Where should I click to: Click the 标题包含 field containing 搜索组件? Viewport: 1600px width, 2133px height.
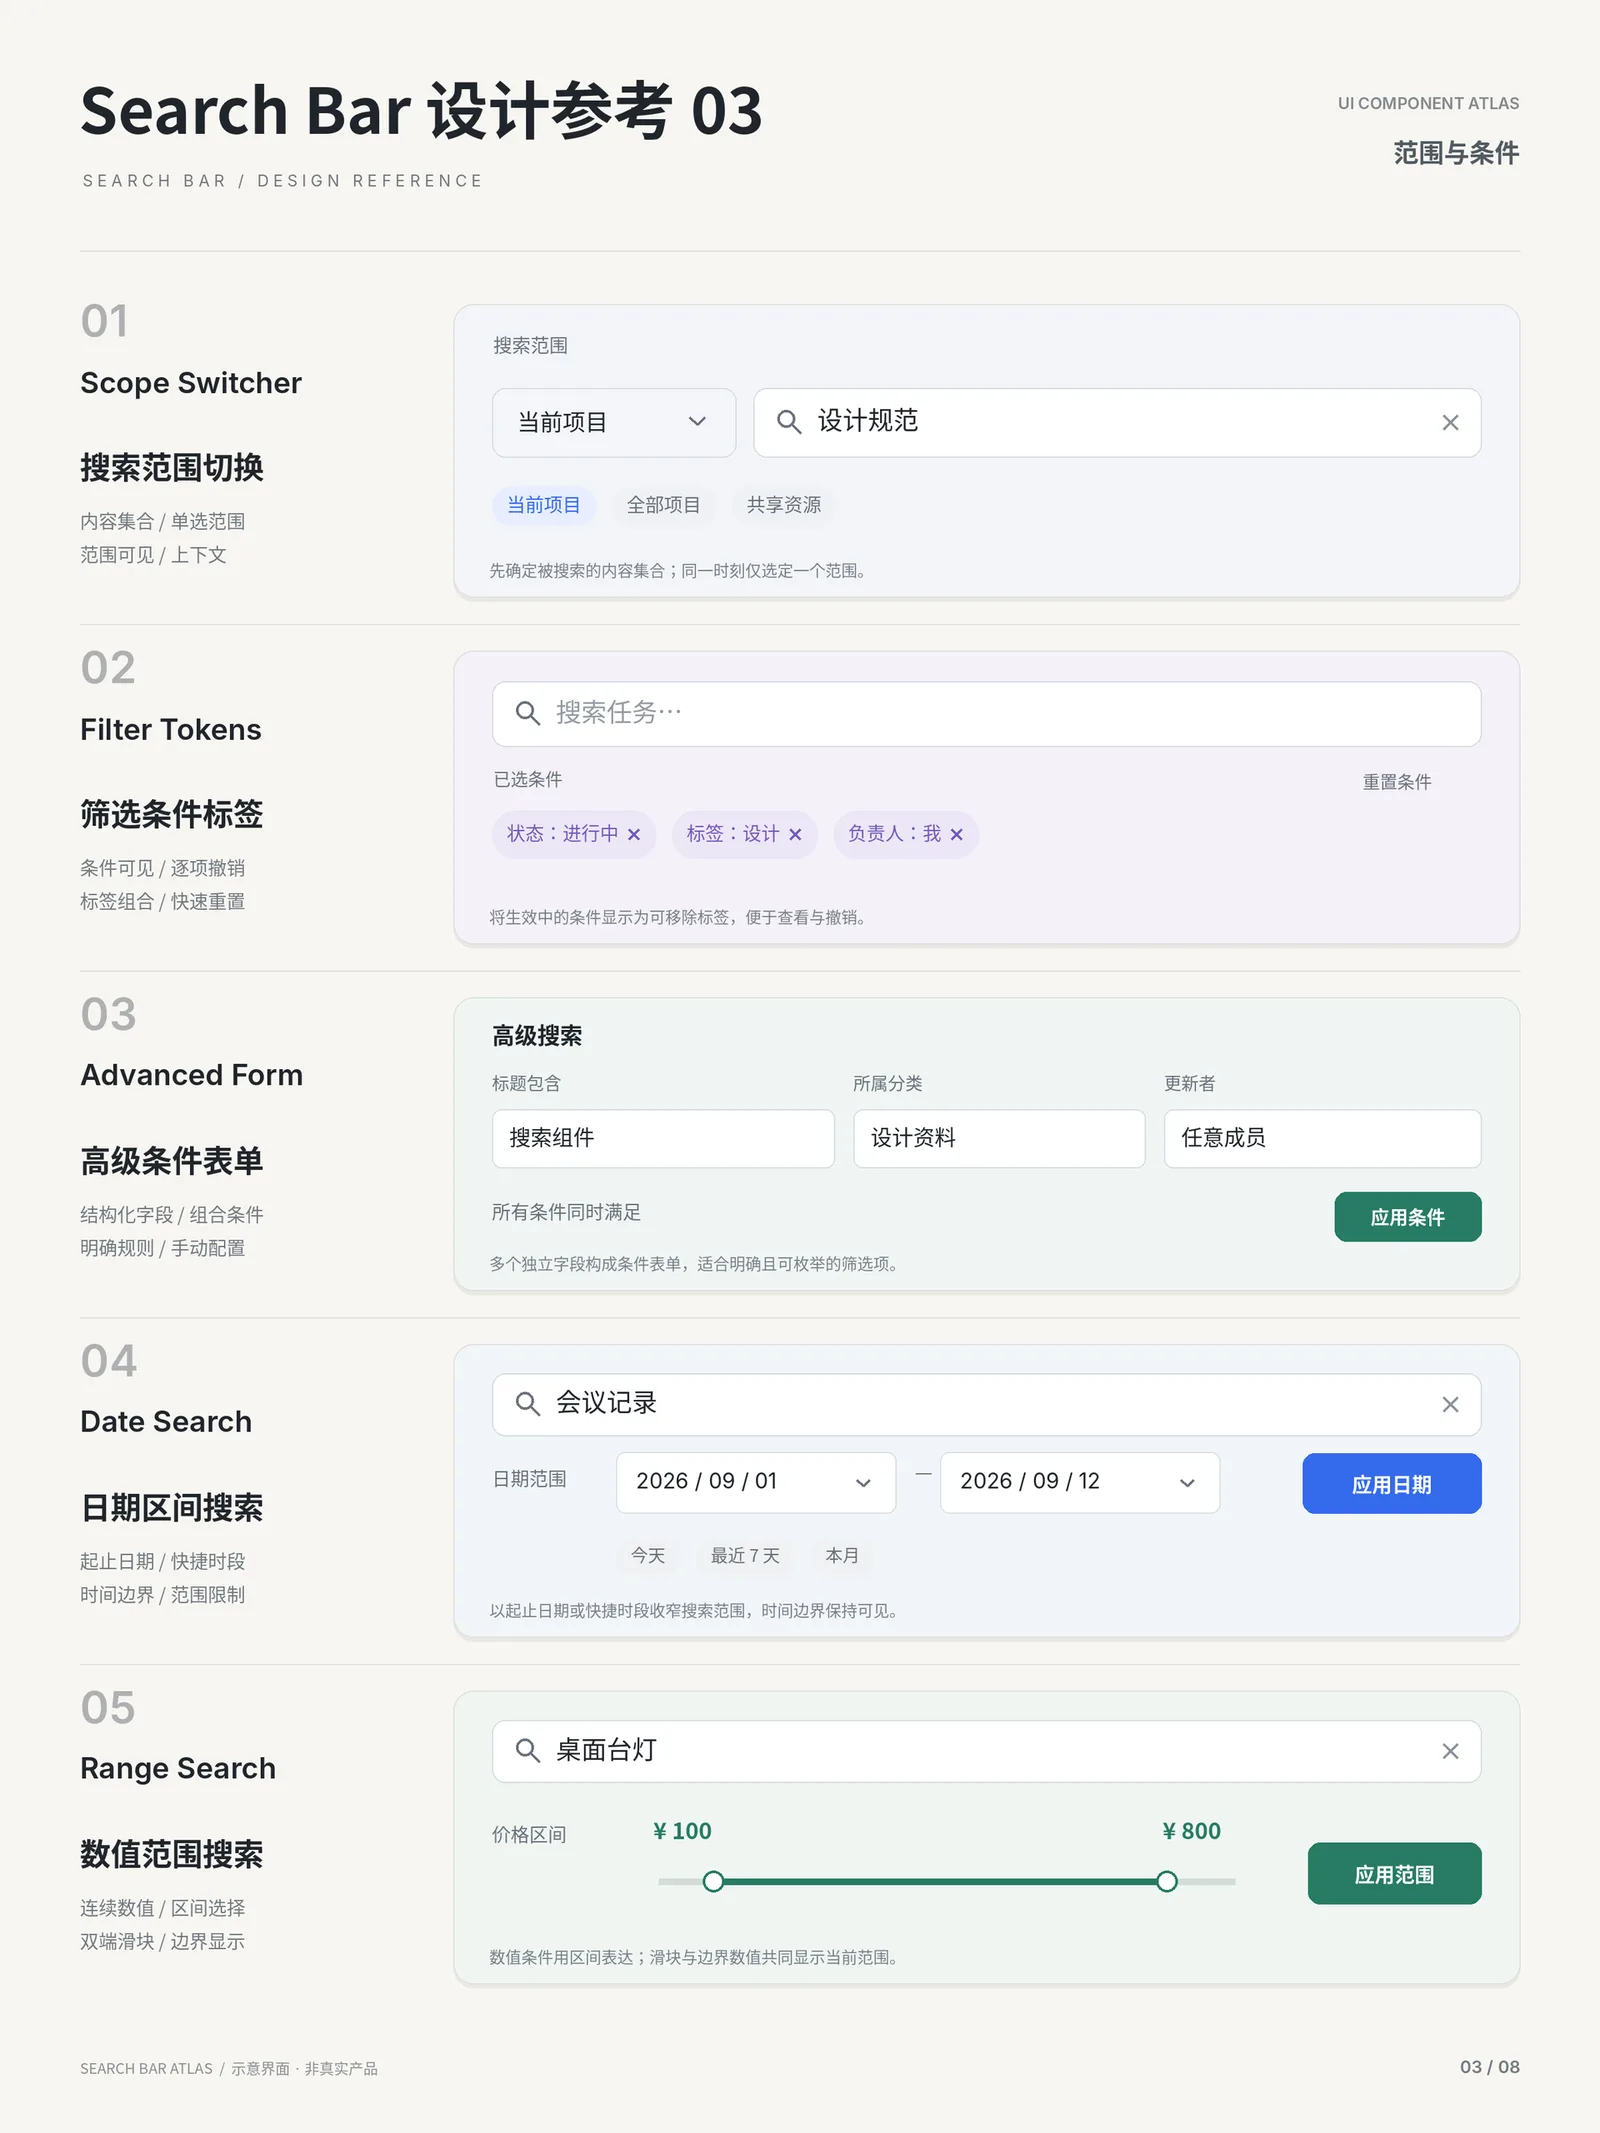663,1138
